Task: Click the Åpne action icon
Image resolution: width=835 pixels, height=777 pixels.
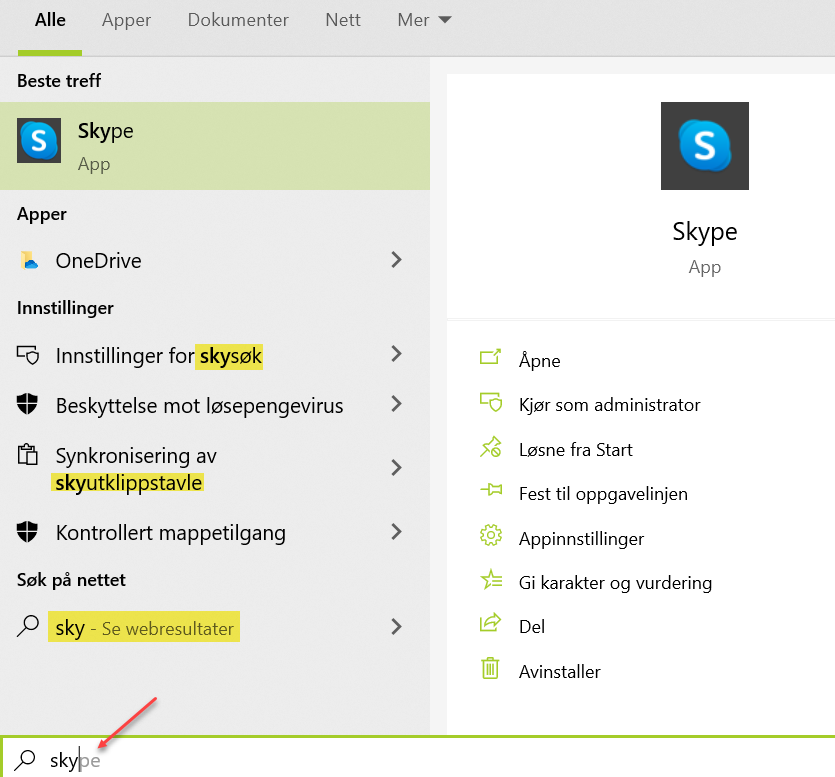Action: [490, 358]
